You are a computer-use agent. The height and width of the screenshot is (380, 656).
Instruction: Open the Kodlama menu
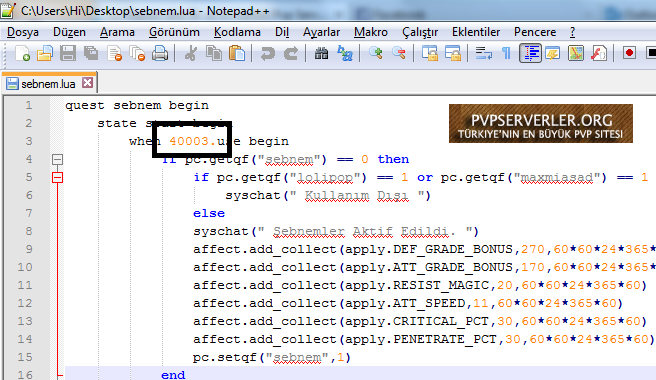(237, 32)
